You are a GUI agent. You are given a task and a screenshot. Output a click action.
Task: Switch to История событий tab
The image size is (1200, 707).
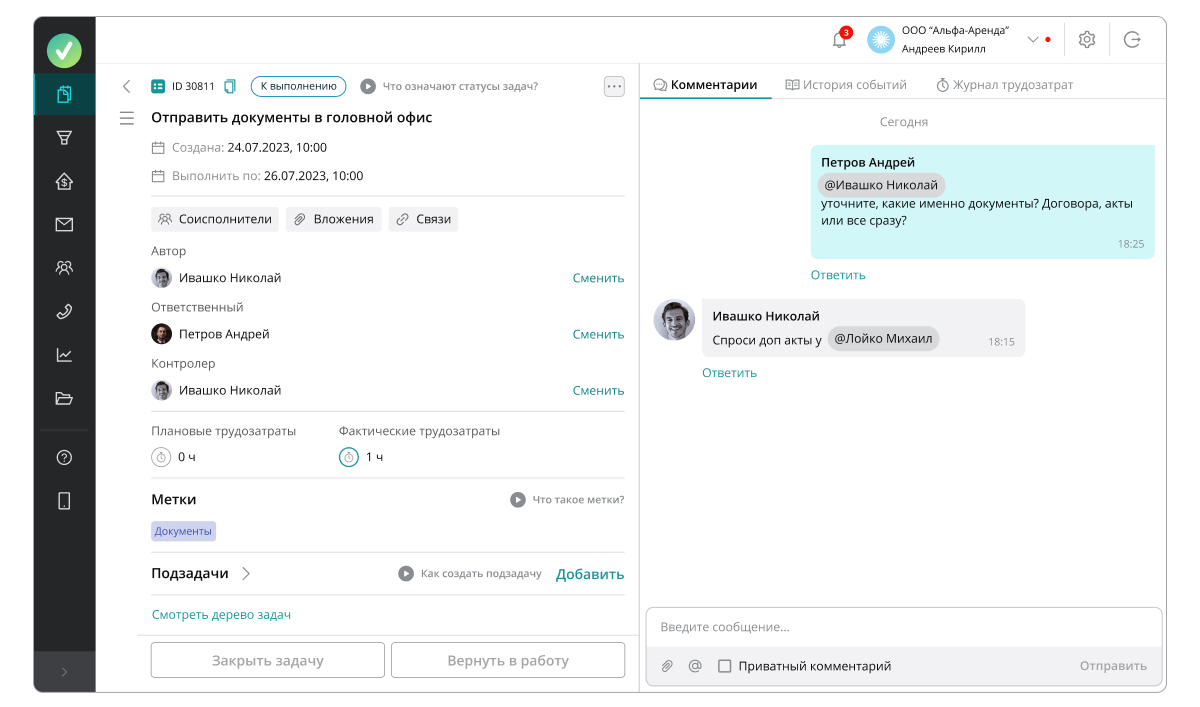click(846, 85)
